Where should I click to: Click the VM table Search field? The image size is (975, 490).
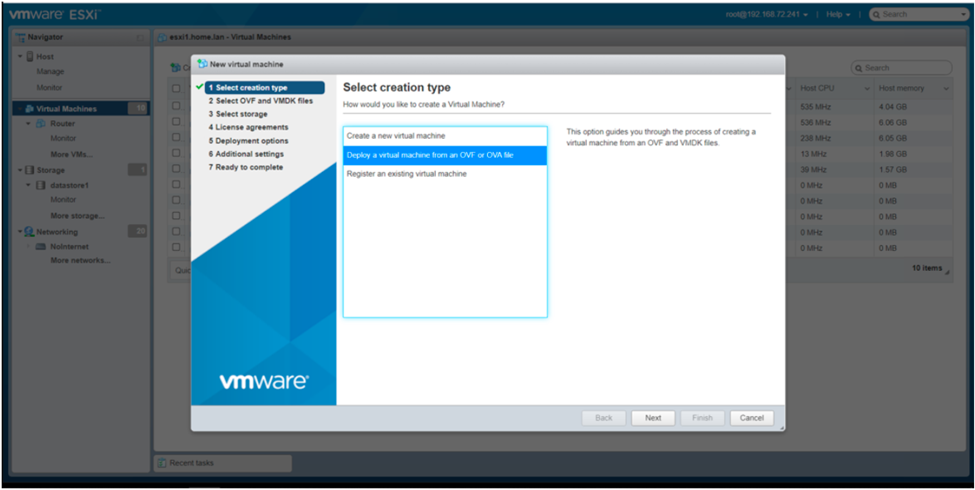pyautogui.click(x=902, y=68)
